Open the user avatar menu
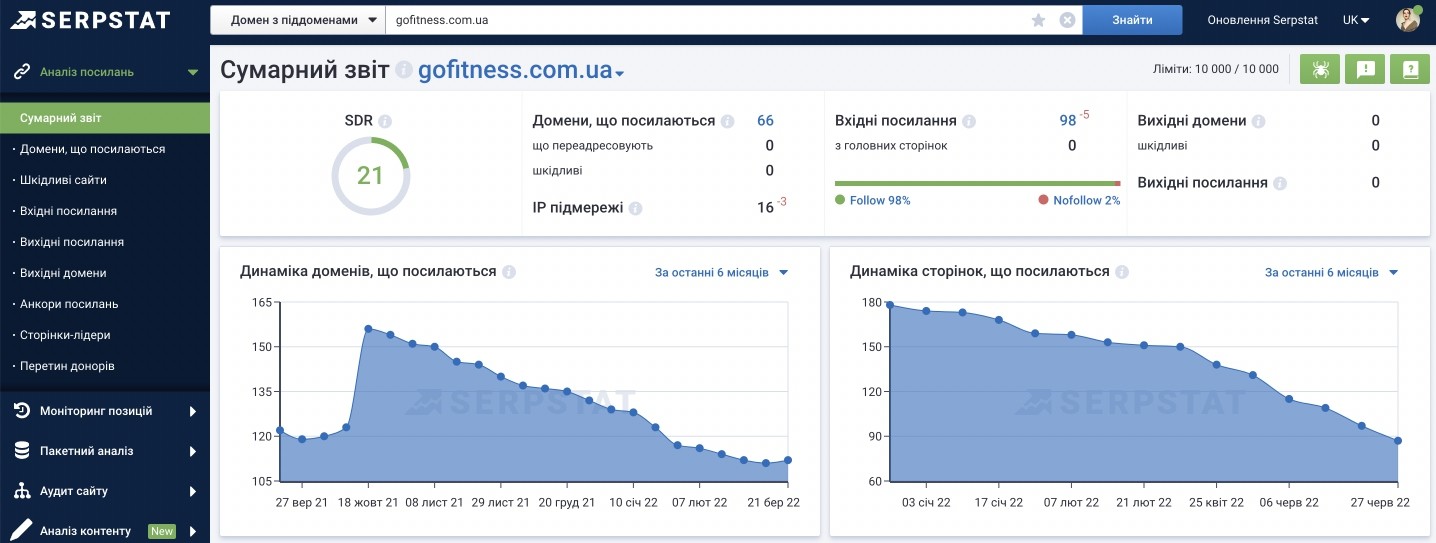 [x=1408, y=19]
